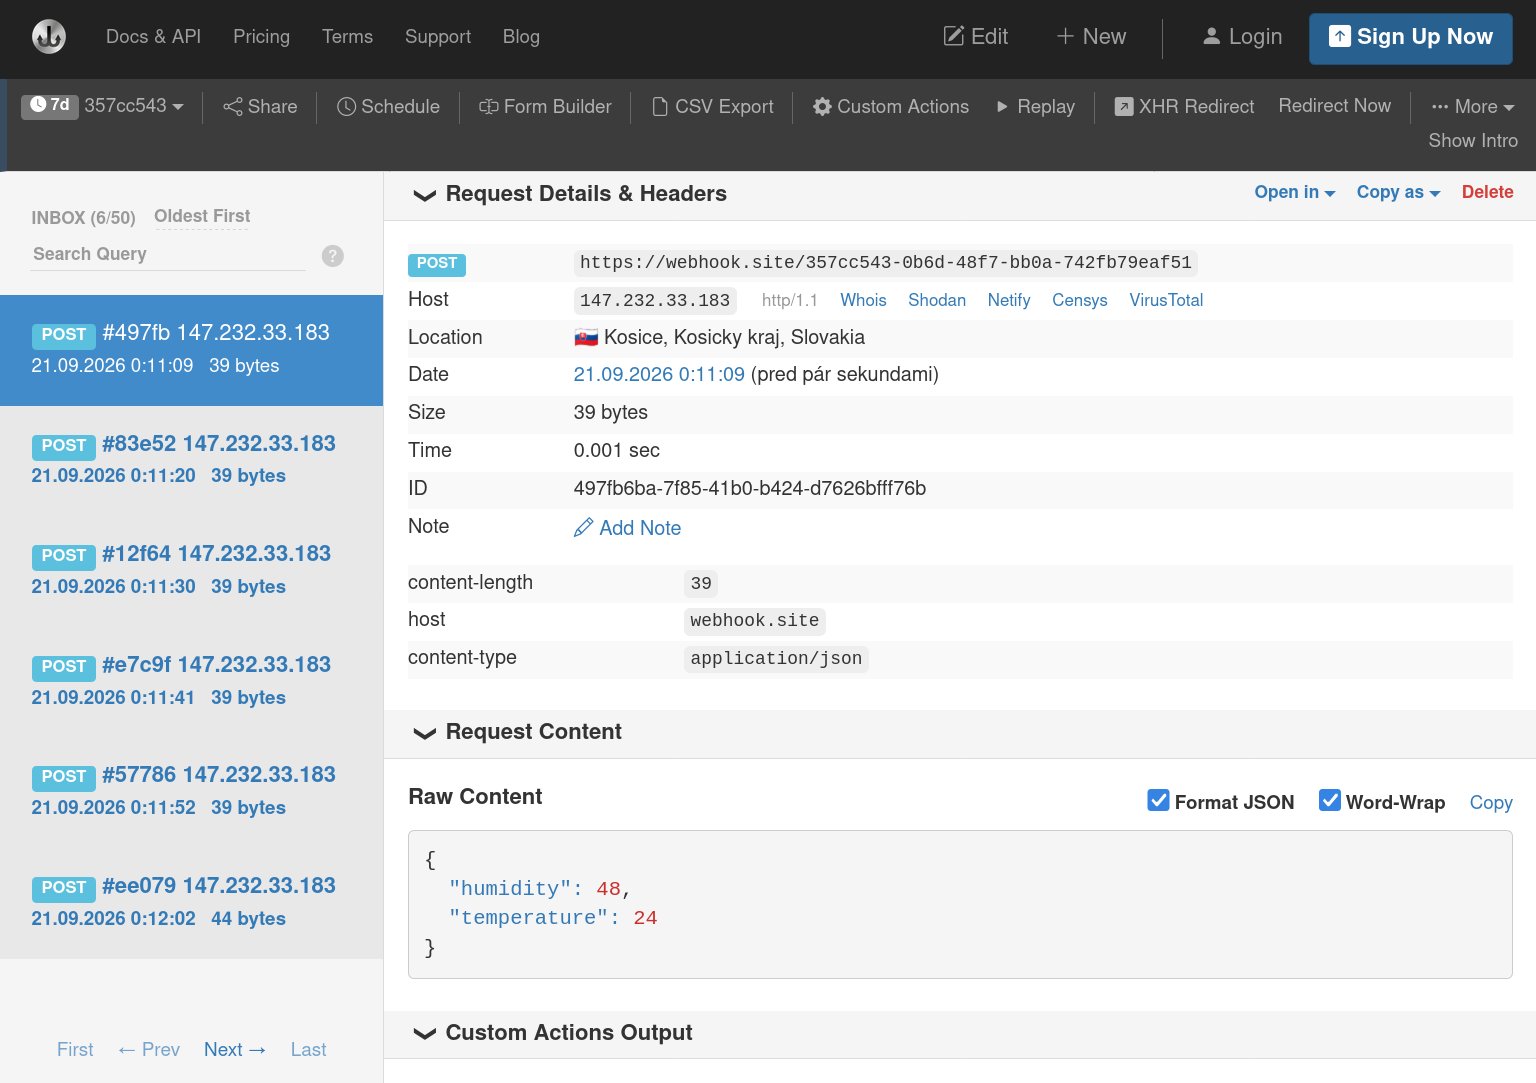Screen dimensions: 1536x1083
Task: Toggle Oldest First sorting
Action: click(x=202, y=216)
